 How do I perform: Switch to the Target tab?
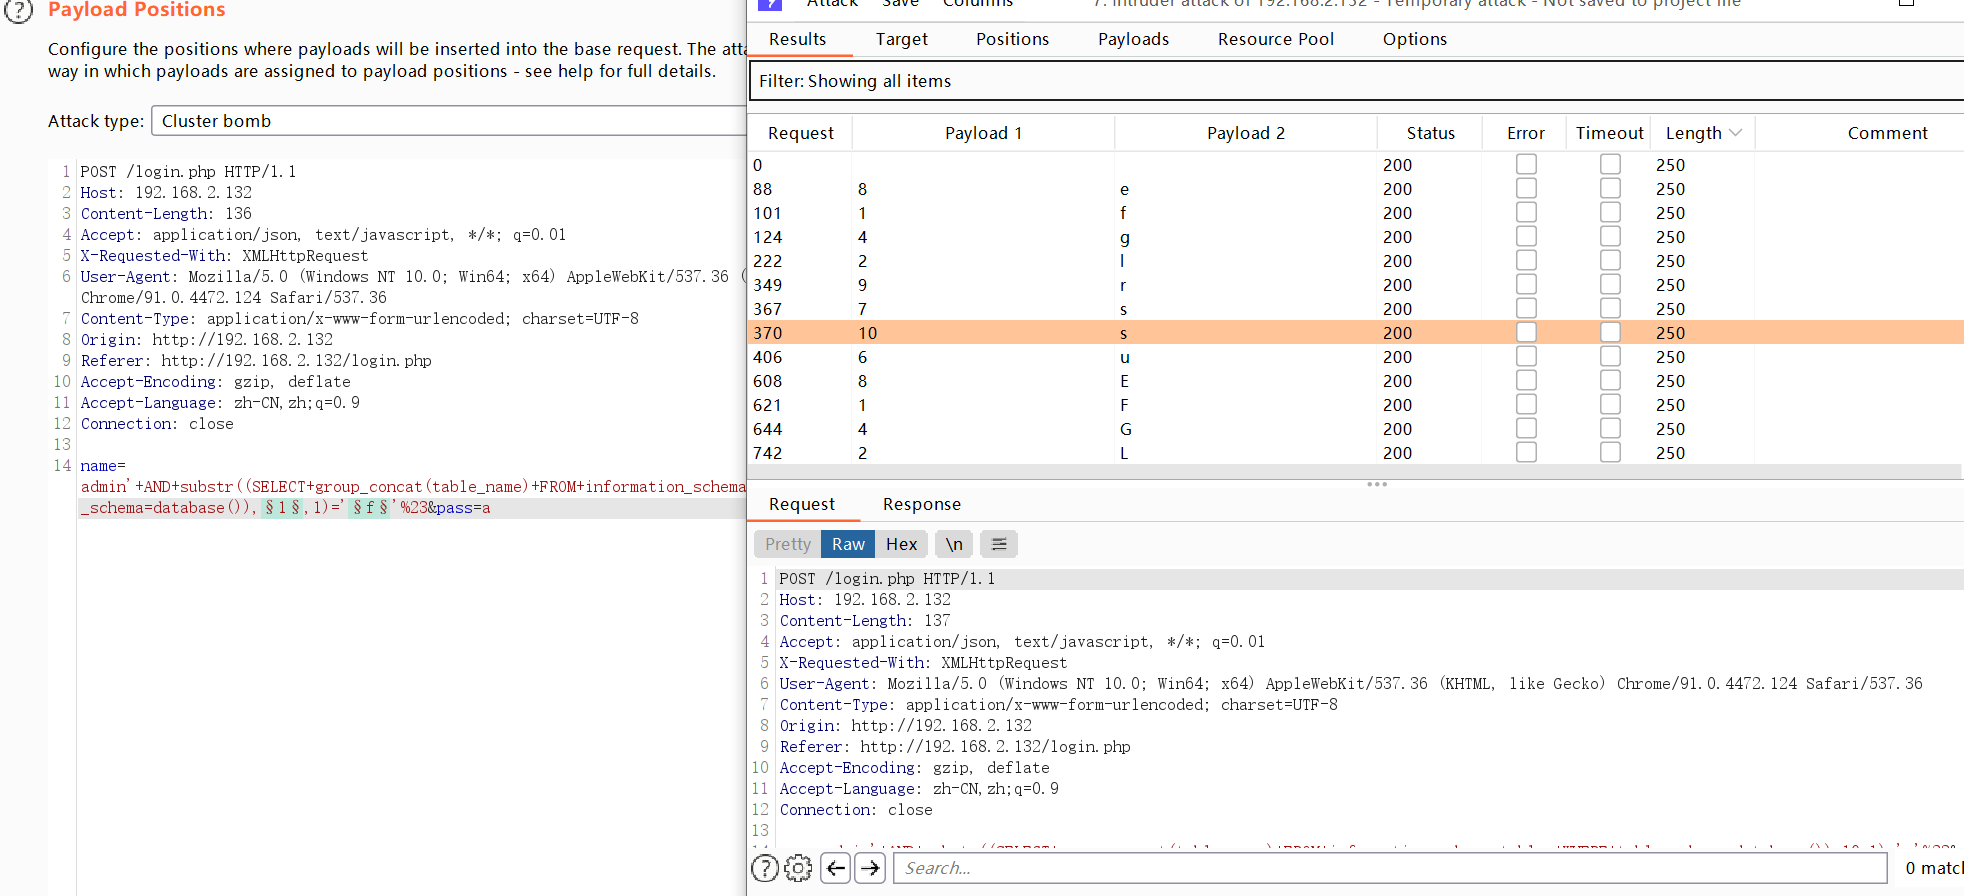click(901, 39)
